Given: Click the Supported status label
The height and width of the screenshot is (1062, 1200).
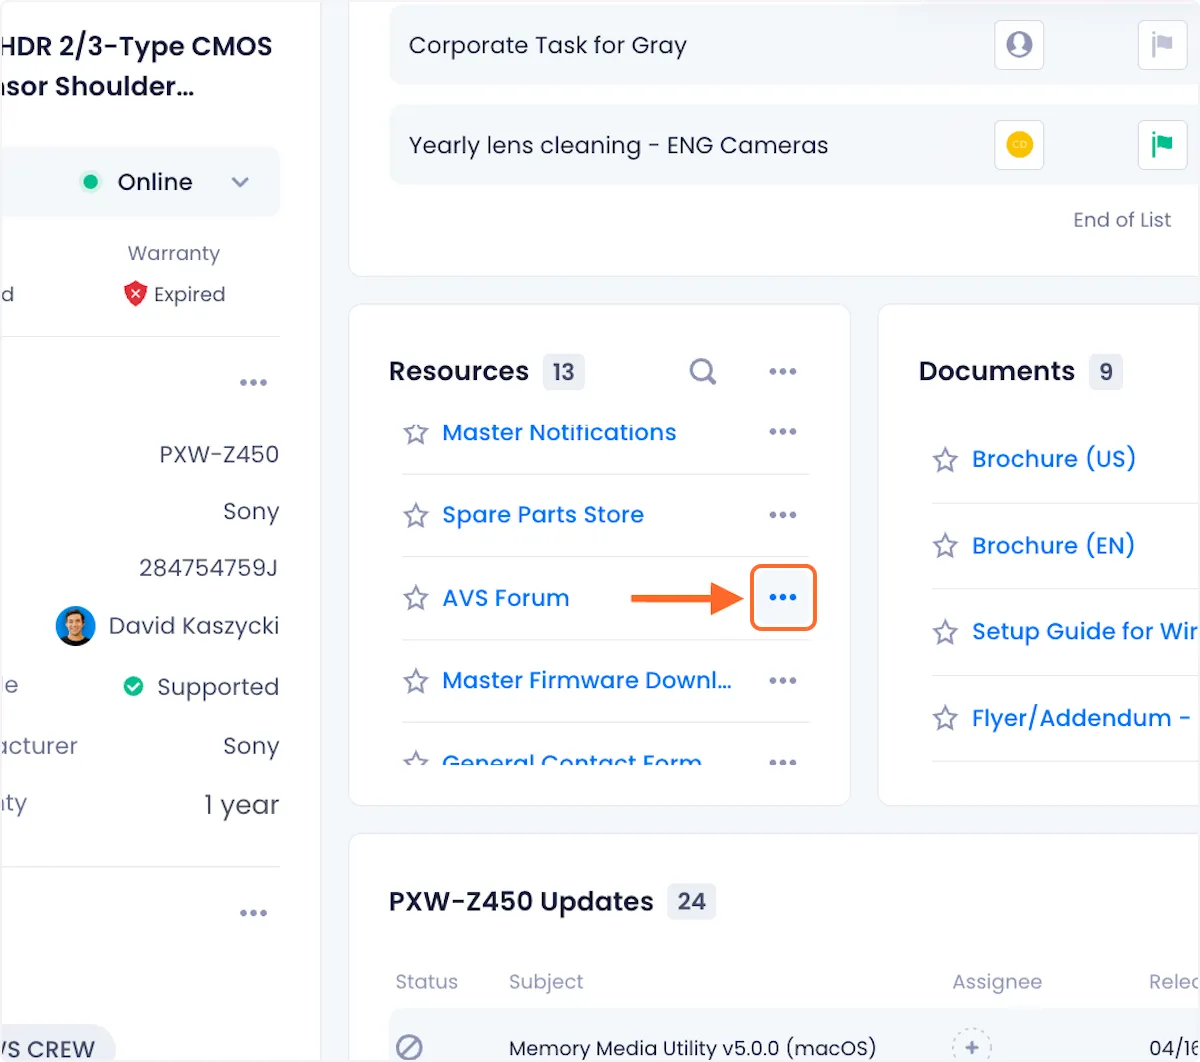Looking at the screenshot, I should (x=218, y=687).
